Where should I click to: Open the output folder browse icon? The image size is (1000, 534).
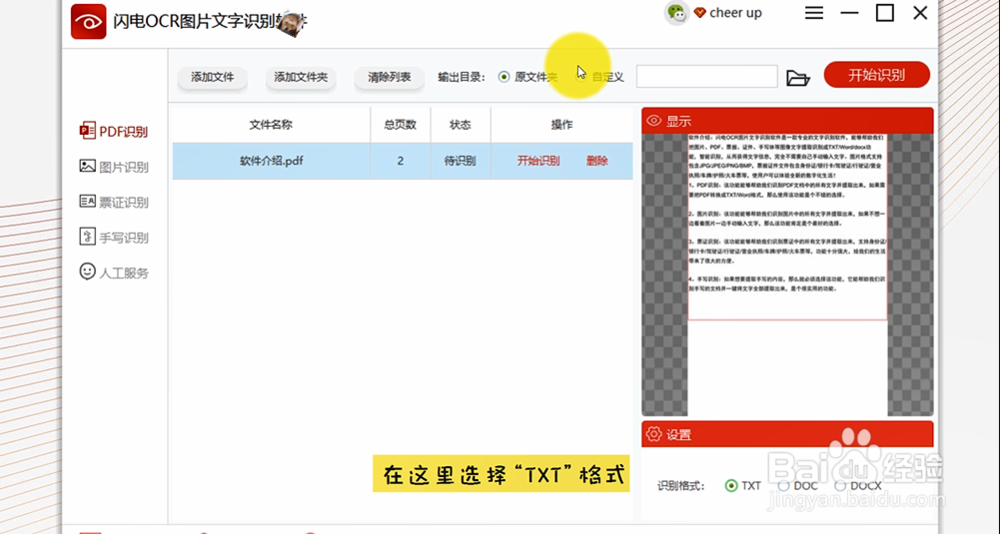click(798, 78)
